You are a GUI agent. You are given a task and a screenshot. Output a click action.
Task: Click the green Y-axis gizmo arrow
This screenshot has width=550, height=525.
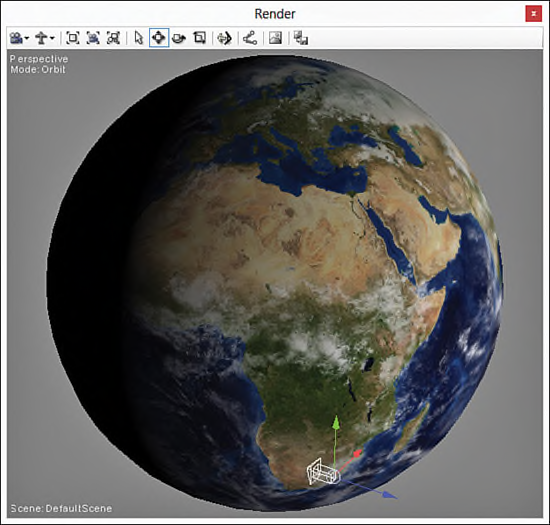pos(336,423)
